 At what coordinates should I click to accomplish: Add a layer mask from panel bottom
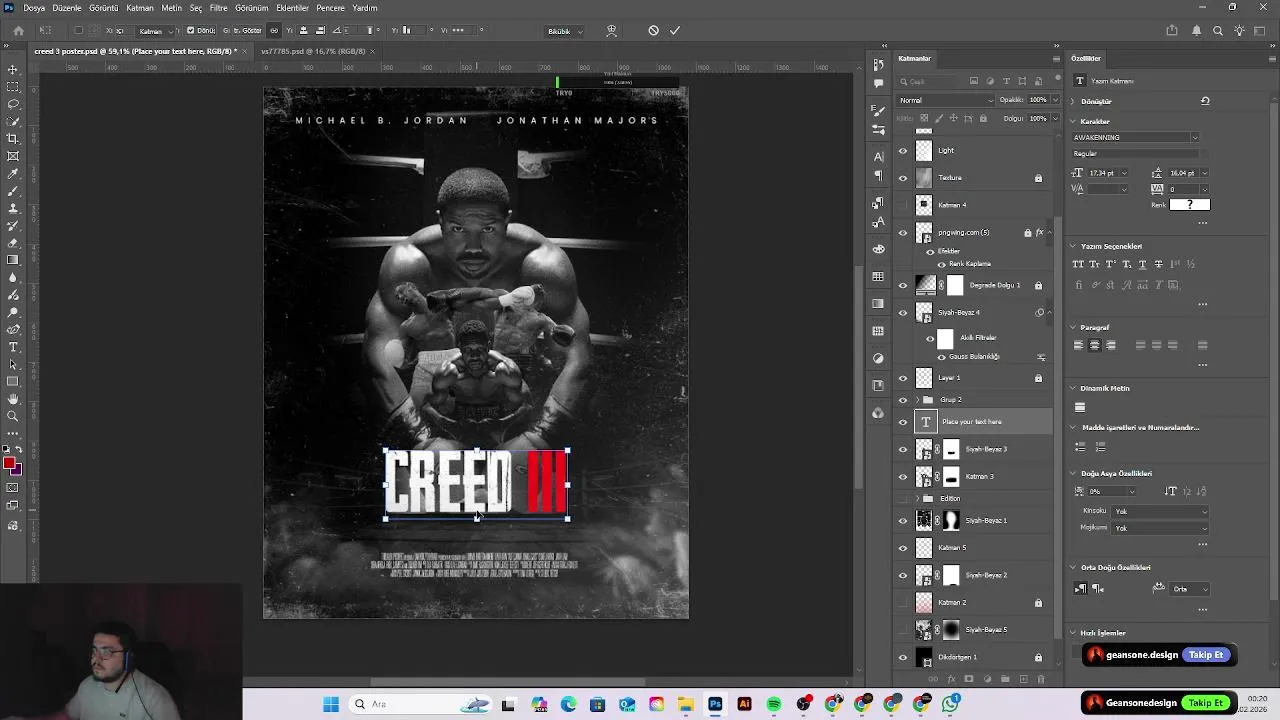[969, 679]
